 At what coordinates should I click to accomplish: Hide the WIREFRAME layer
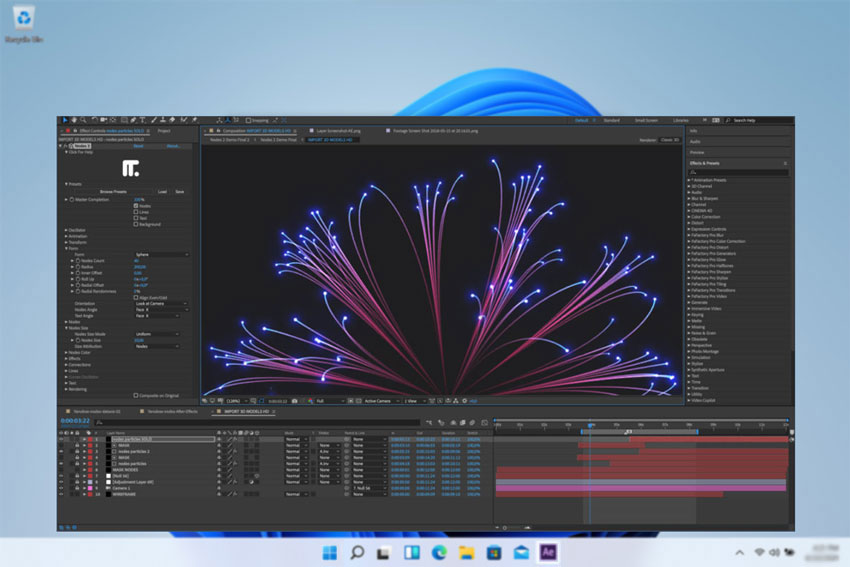pos(61,494)
